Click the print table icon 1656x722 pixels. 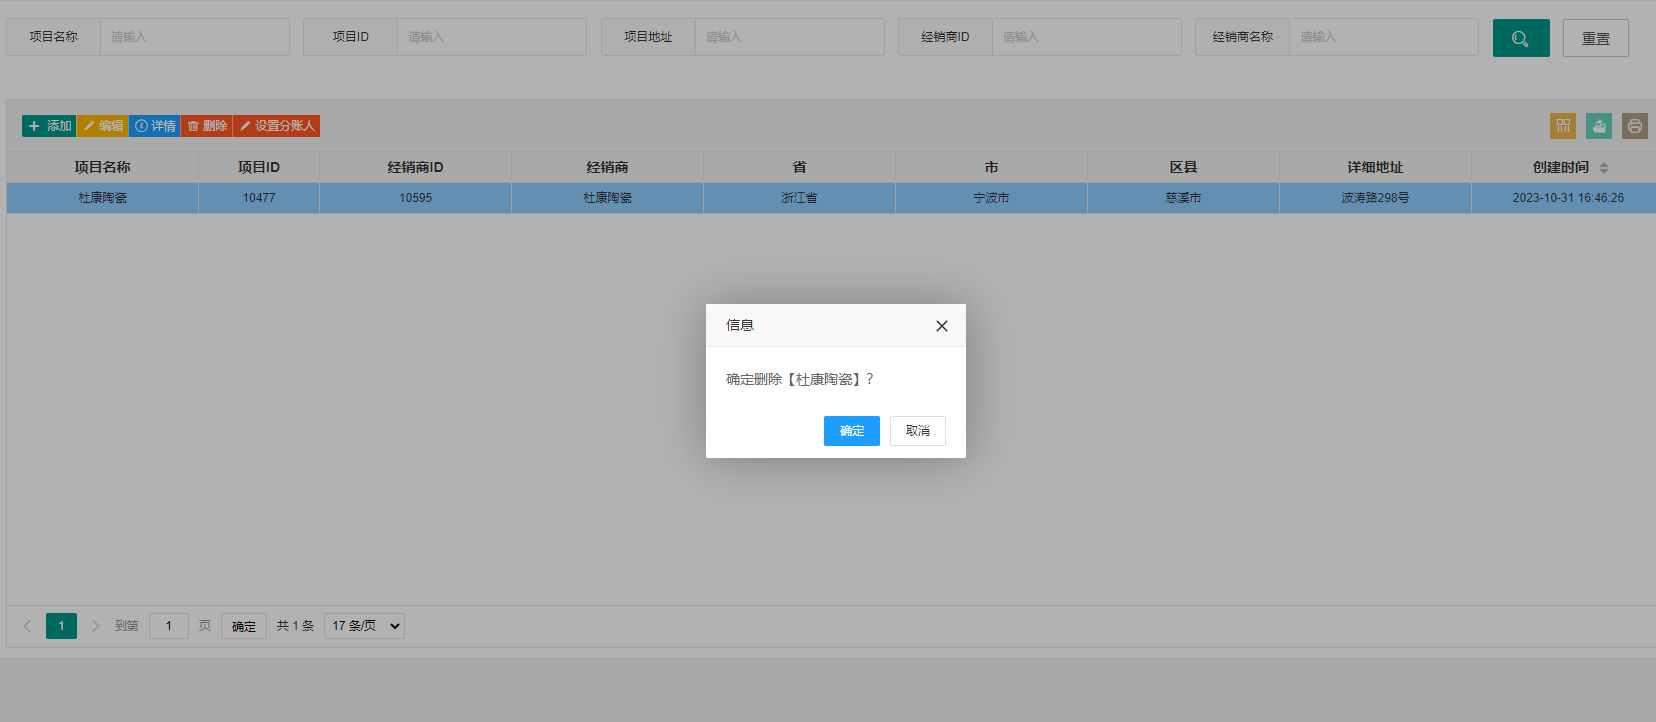(x=1635, y=126)
